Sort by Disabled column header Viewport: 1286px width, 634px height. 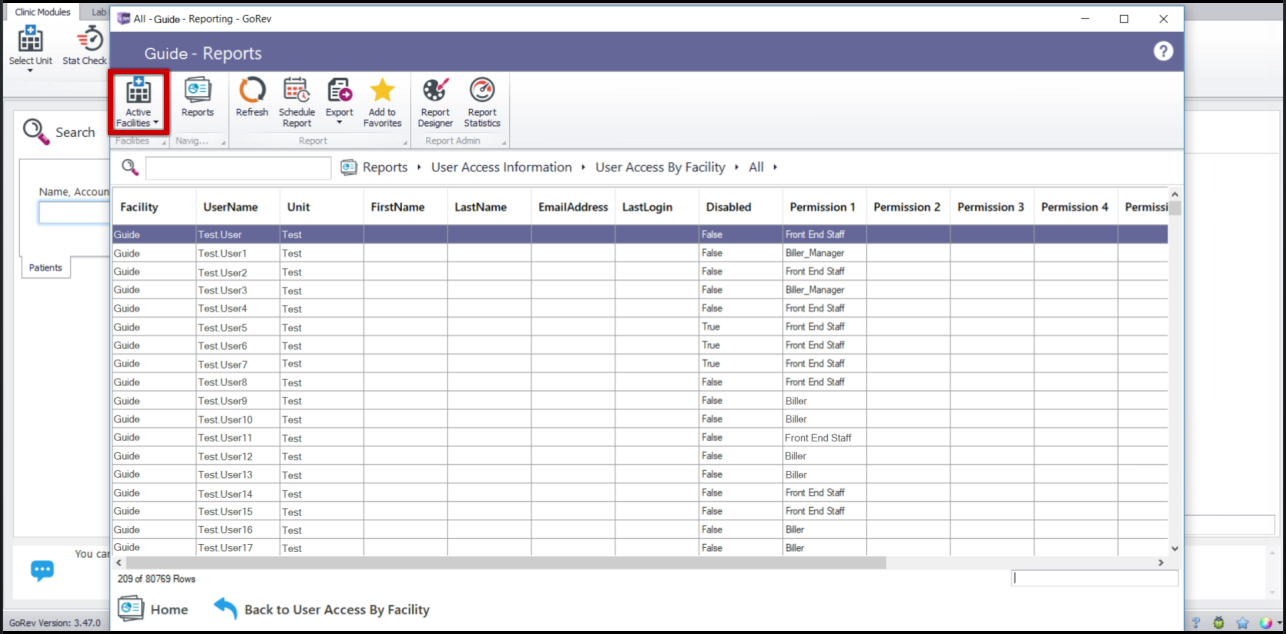point(741,207)
